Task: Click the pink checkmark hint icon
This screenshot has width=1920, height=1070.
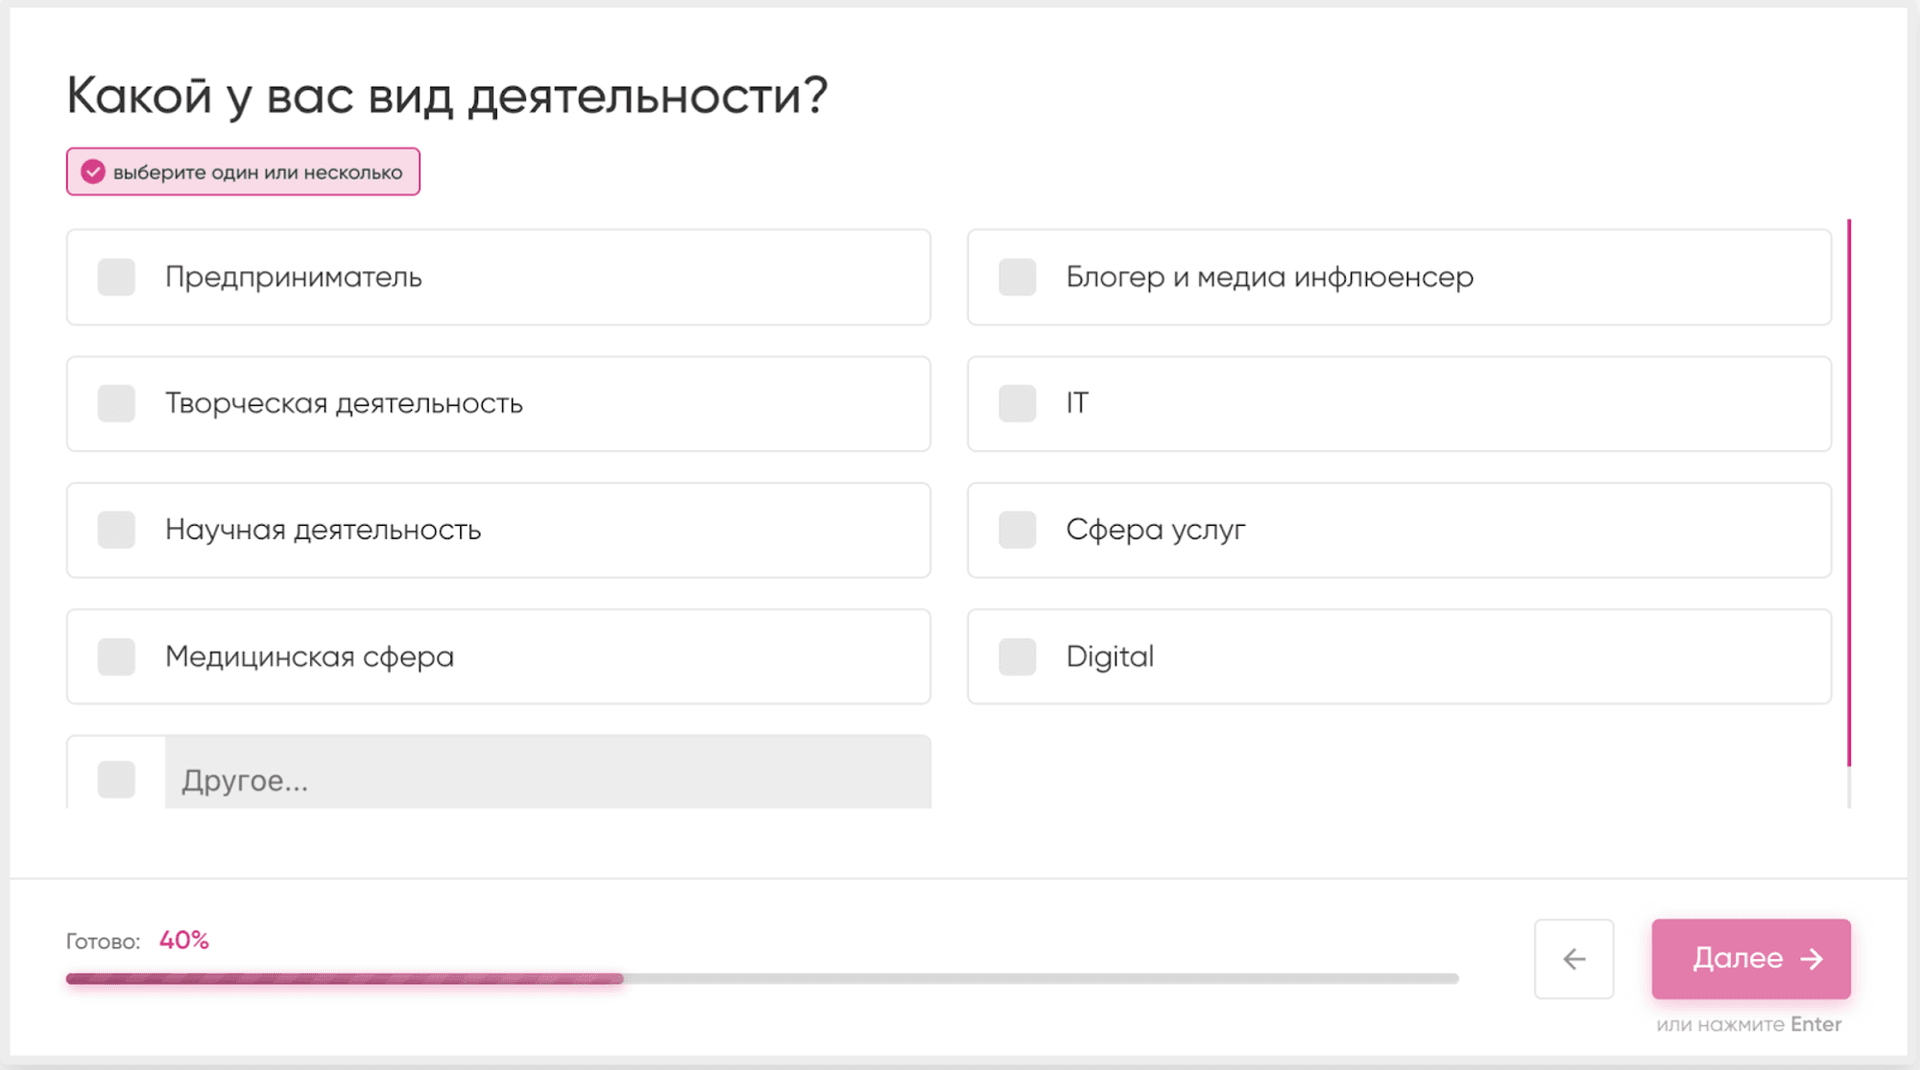Action: [93, 172]
